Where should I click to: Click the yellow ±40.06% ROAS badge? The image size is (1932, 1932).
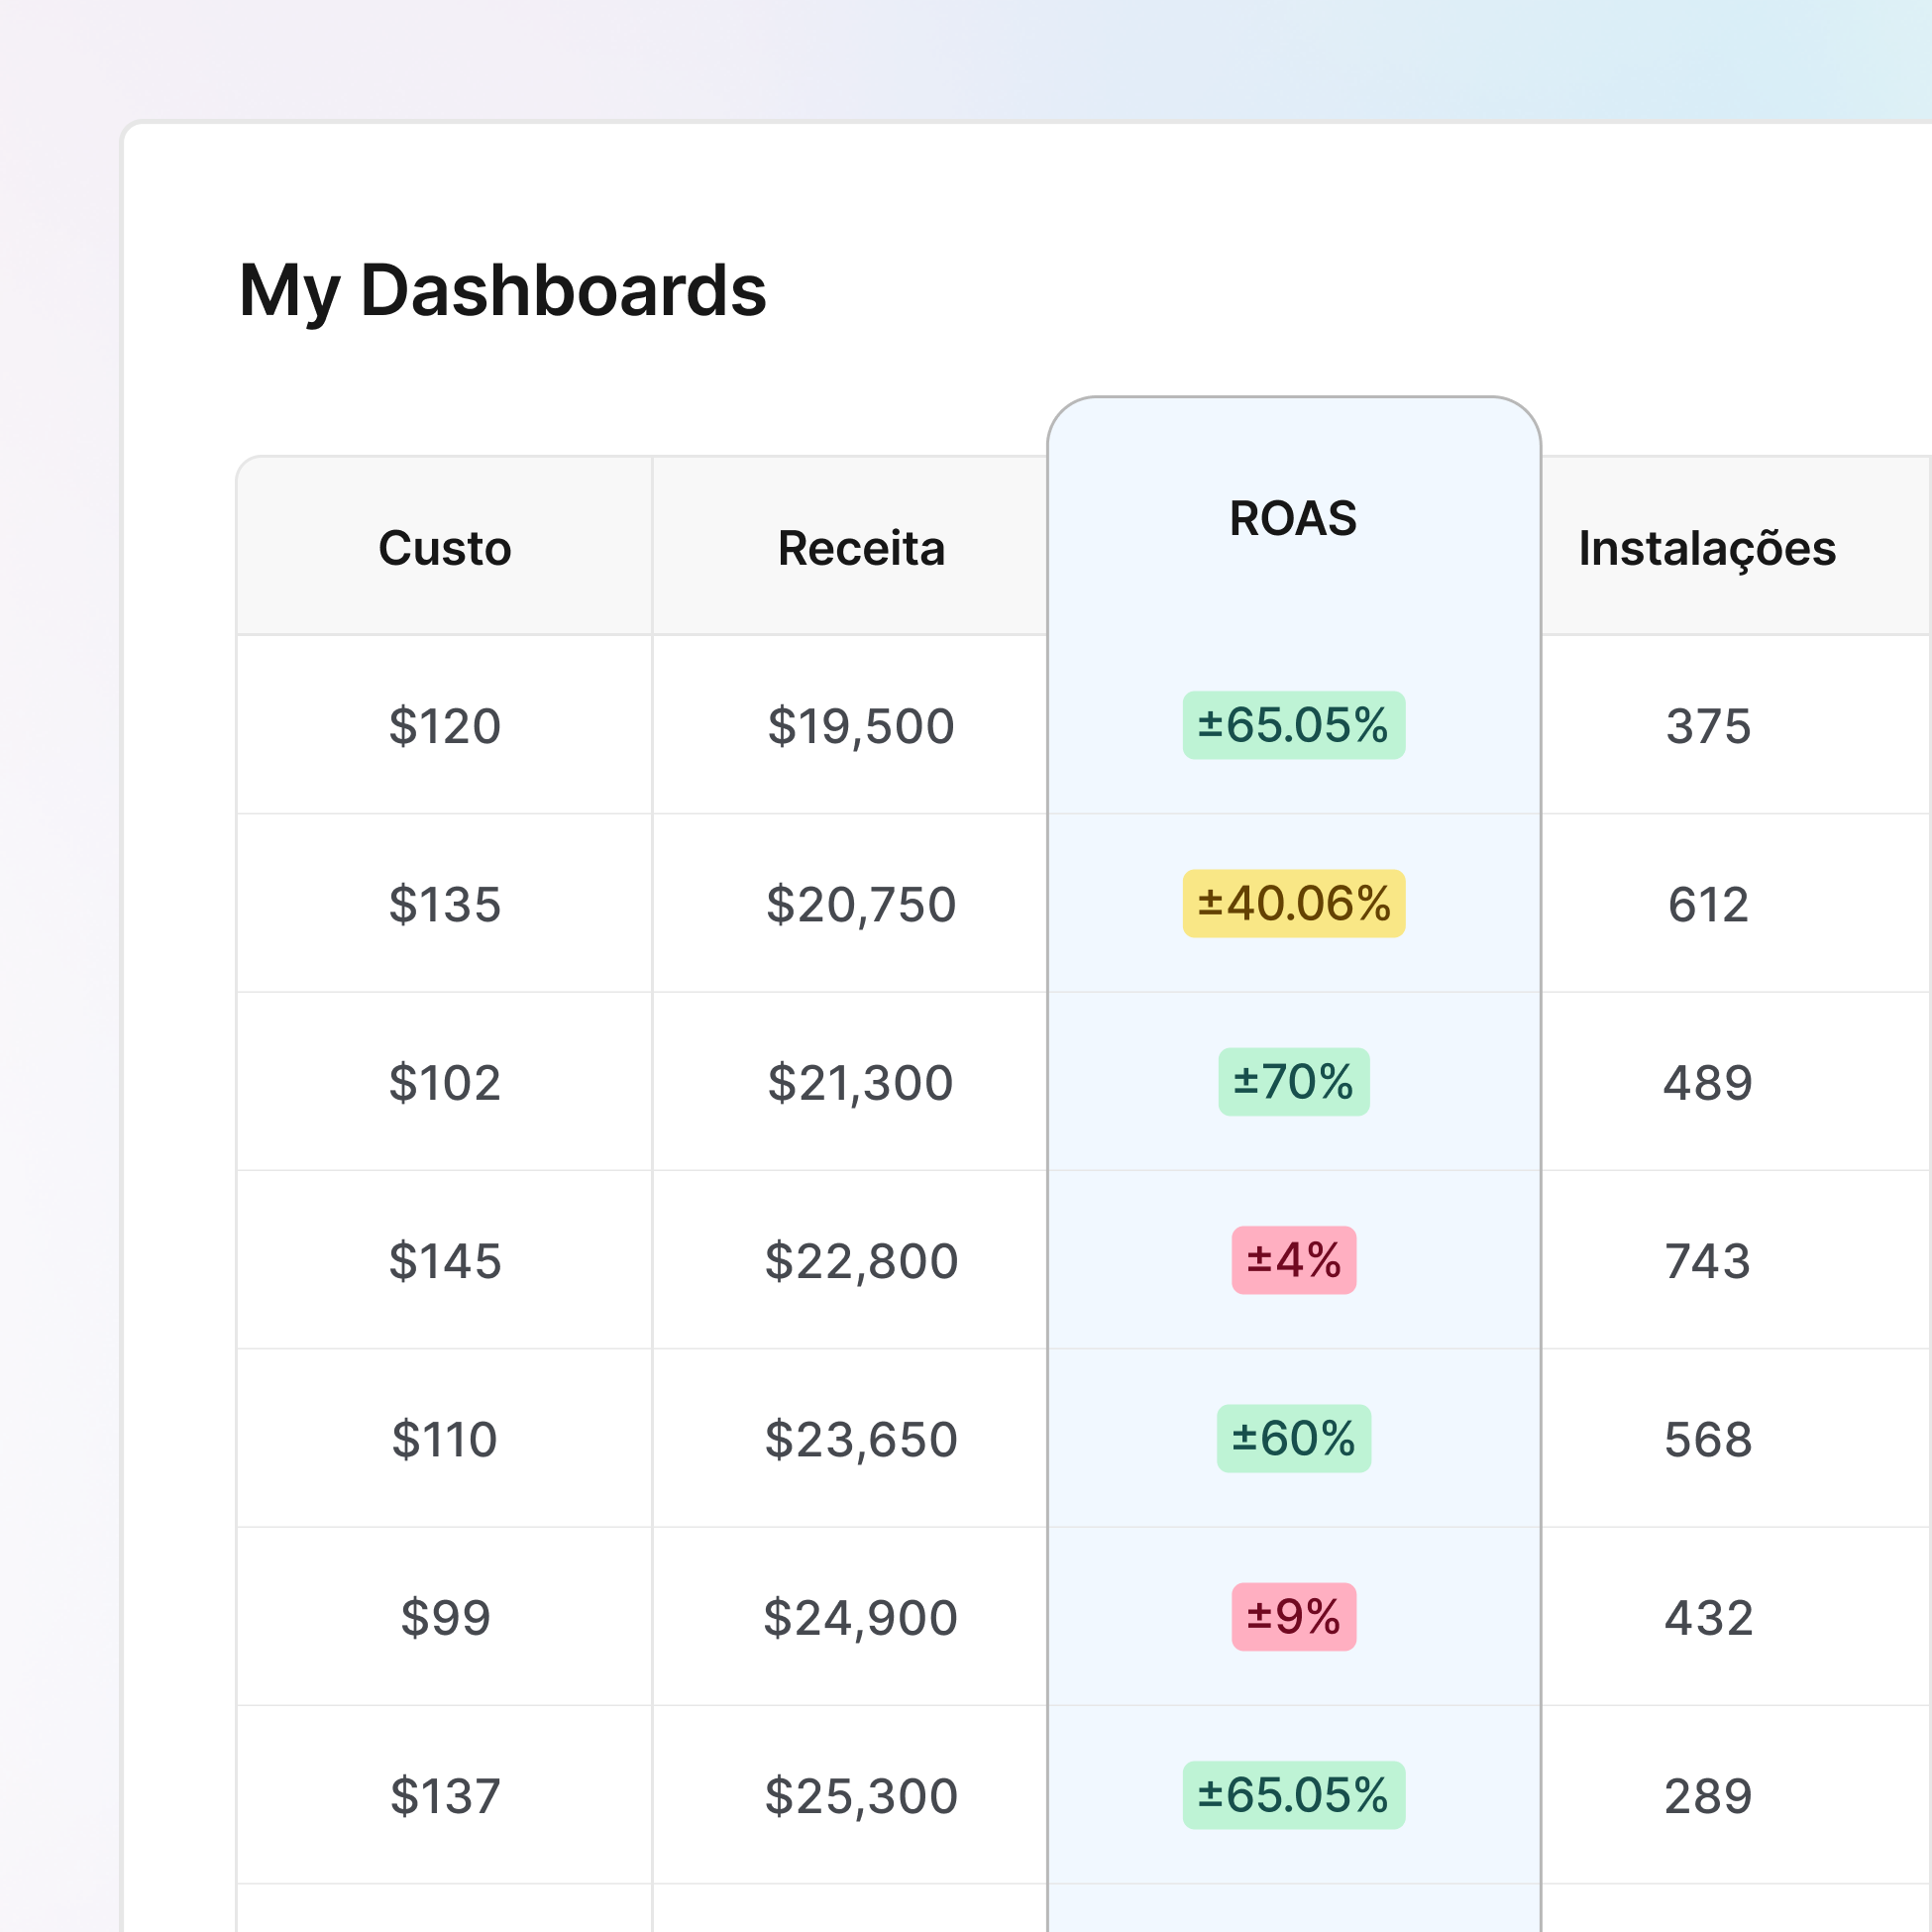[x=1293, y=903]
